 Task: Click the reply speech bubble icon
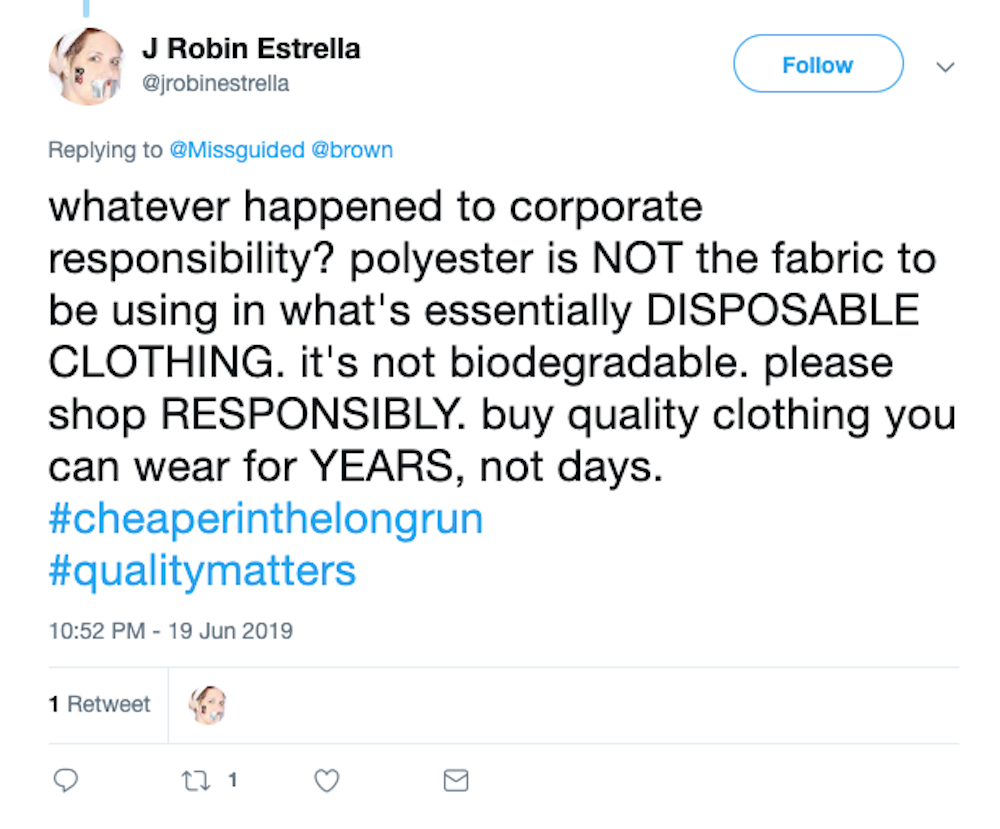tap(65, 780)
